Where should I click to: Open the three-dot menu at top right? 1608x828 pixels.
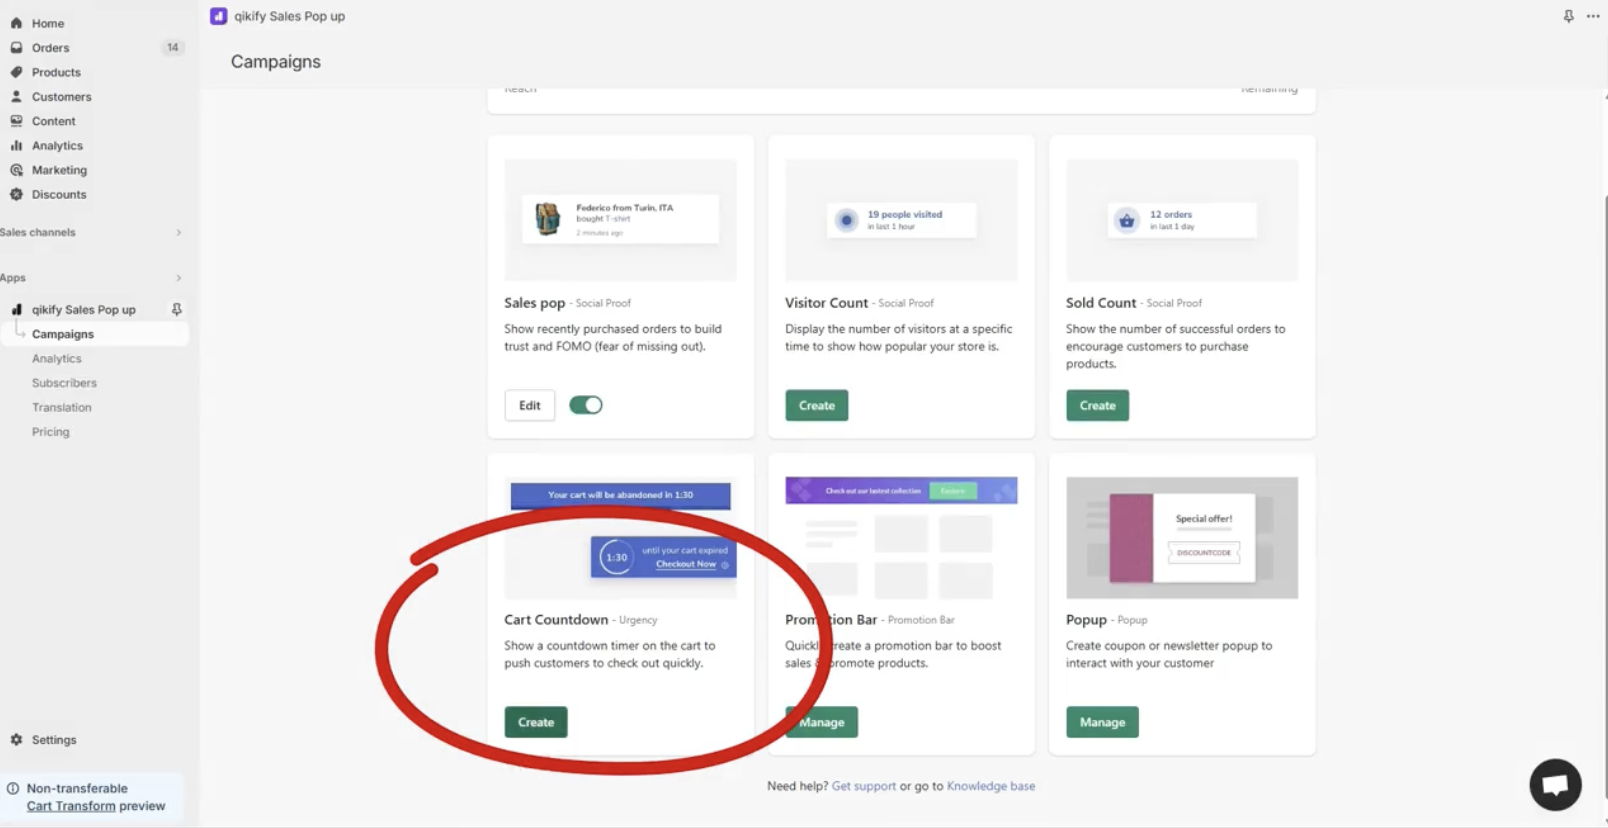[1593, 16]
